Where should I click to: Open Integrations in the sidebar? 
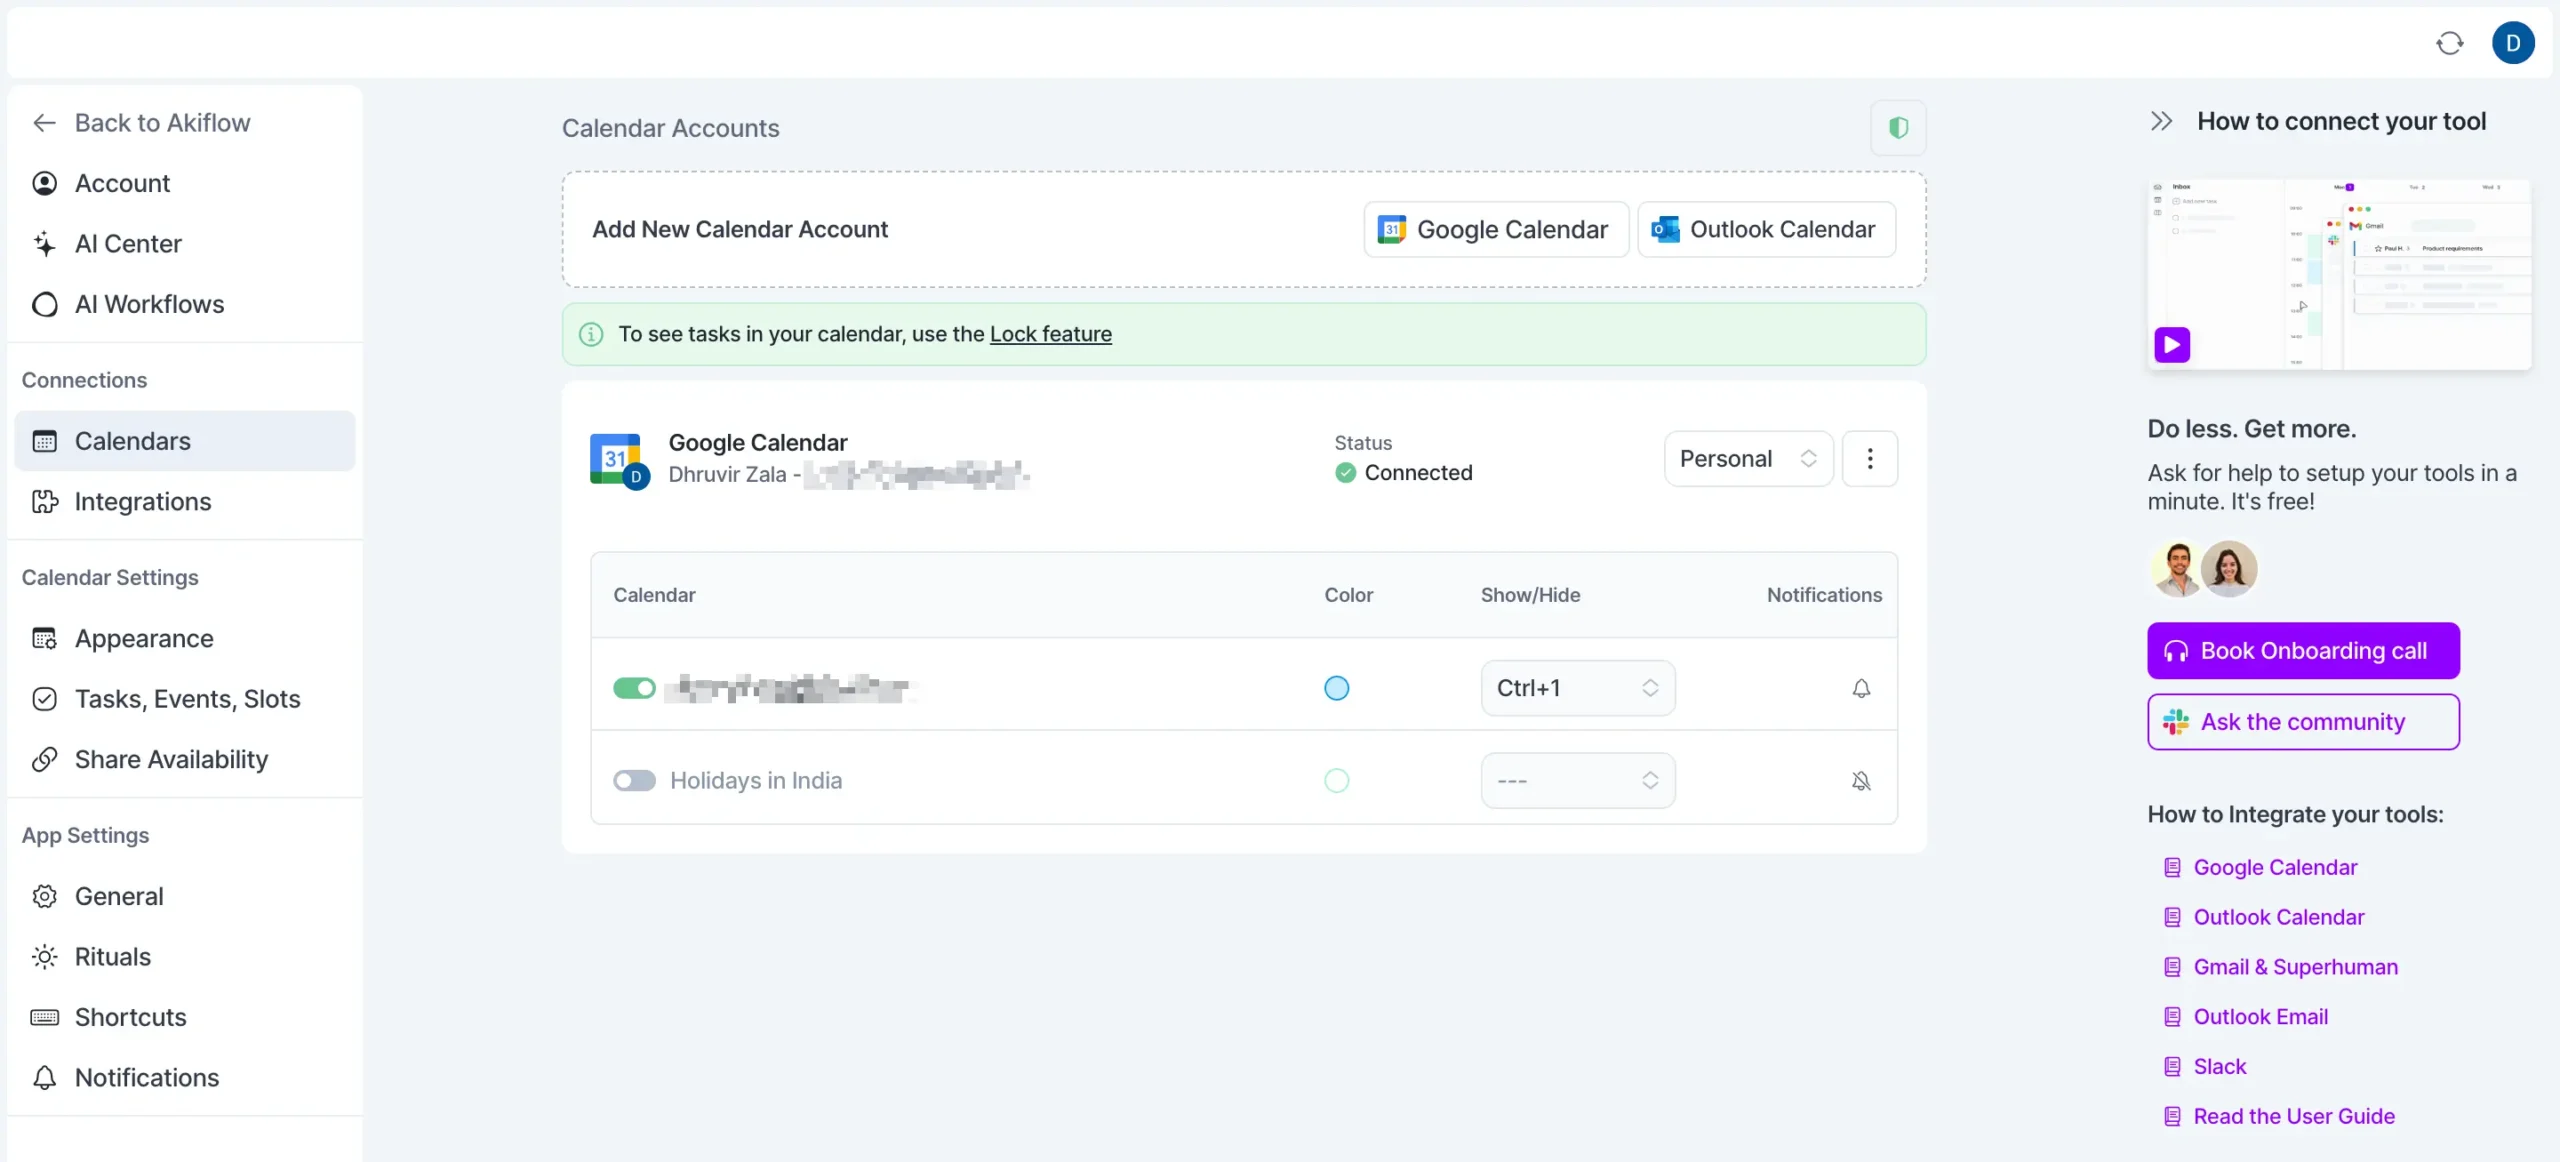coord(142,502)
